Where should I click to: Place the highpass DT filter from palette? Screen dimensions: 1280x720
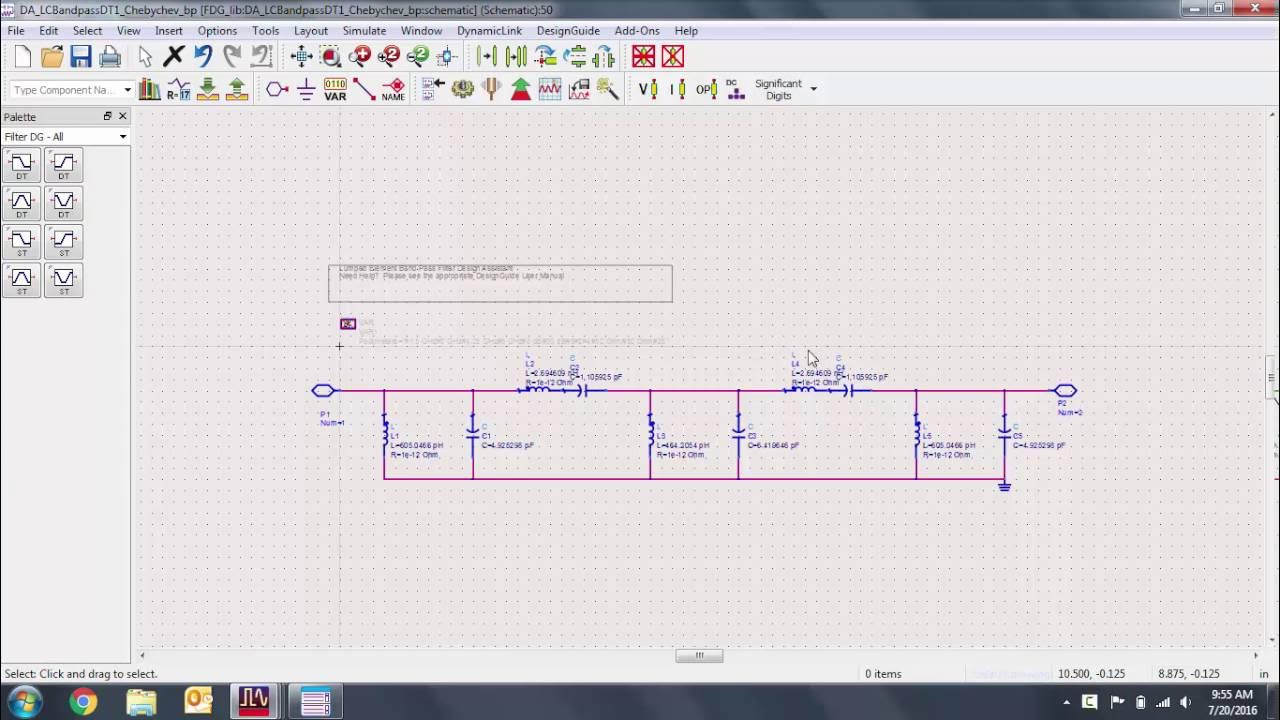click(64, 165)
